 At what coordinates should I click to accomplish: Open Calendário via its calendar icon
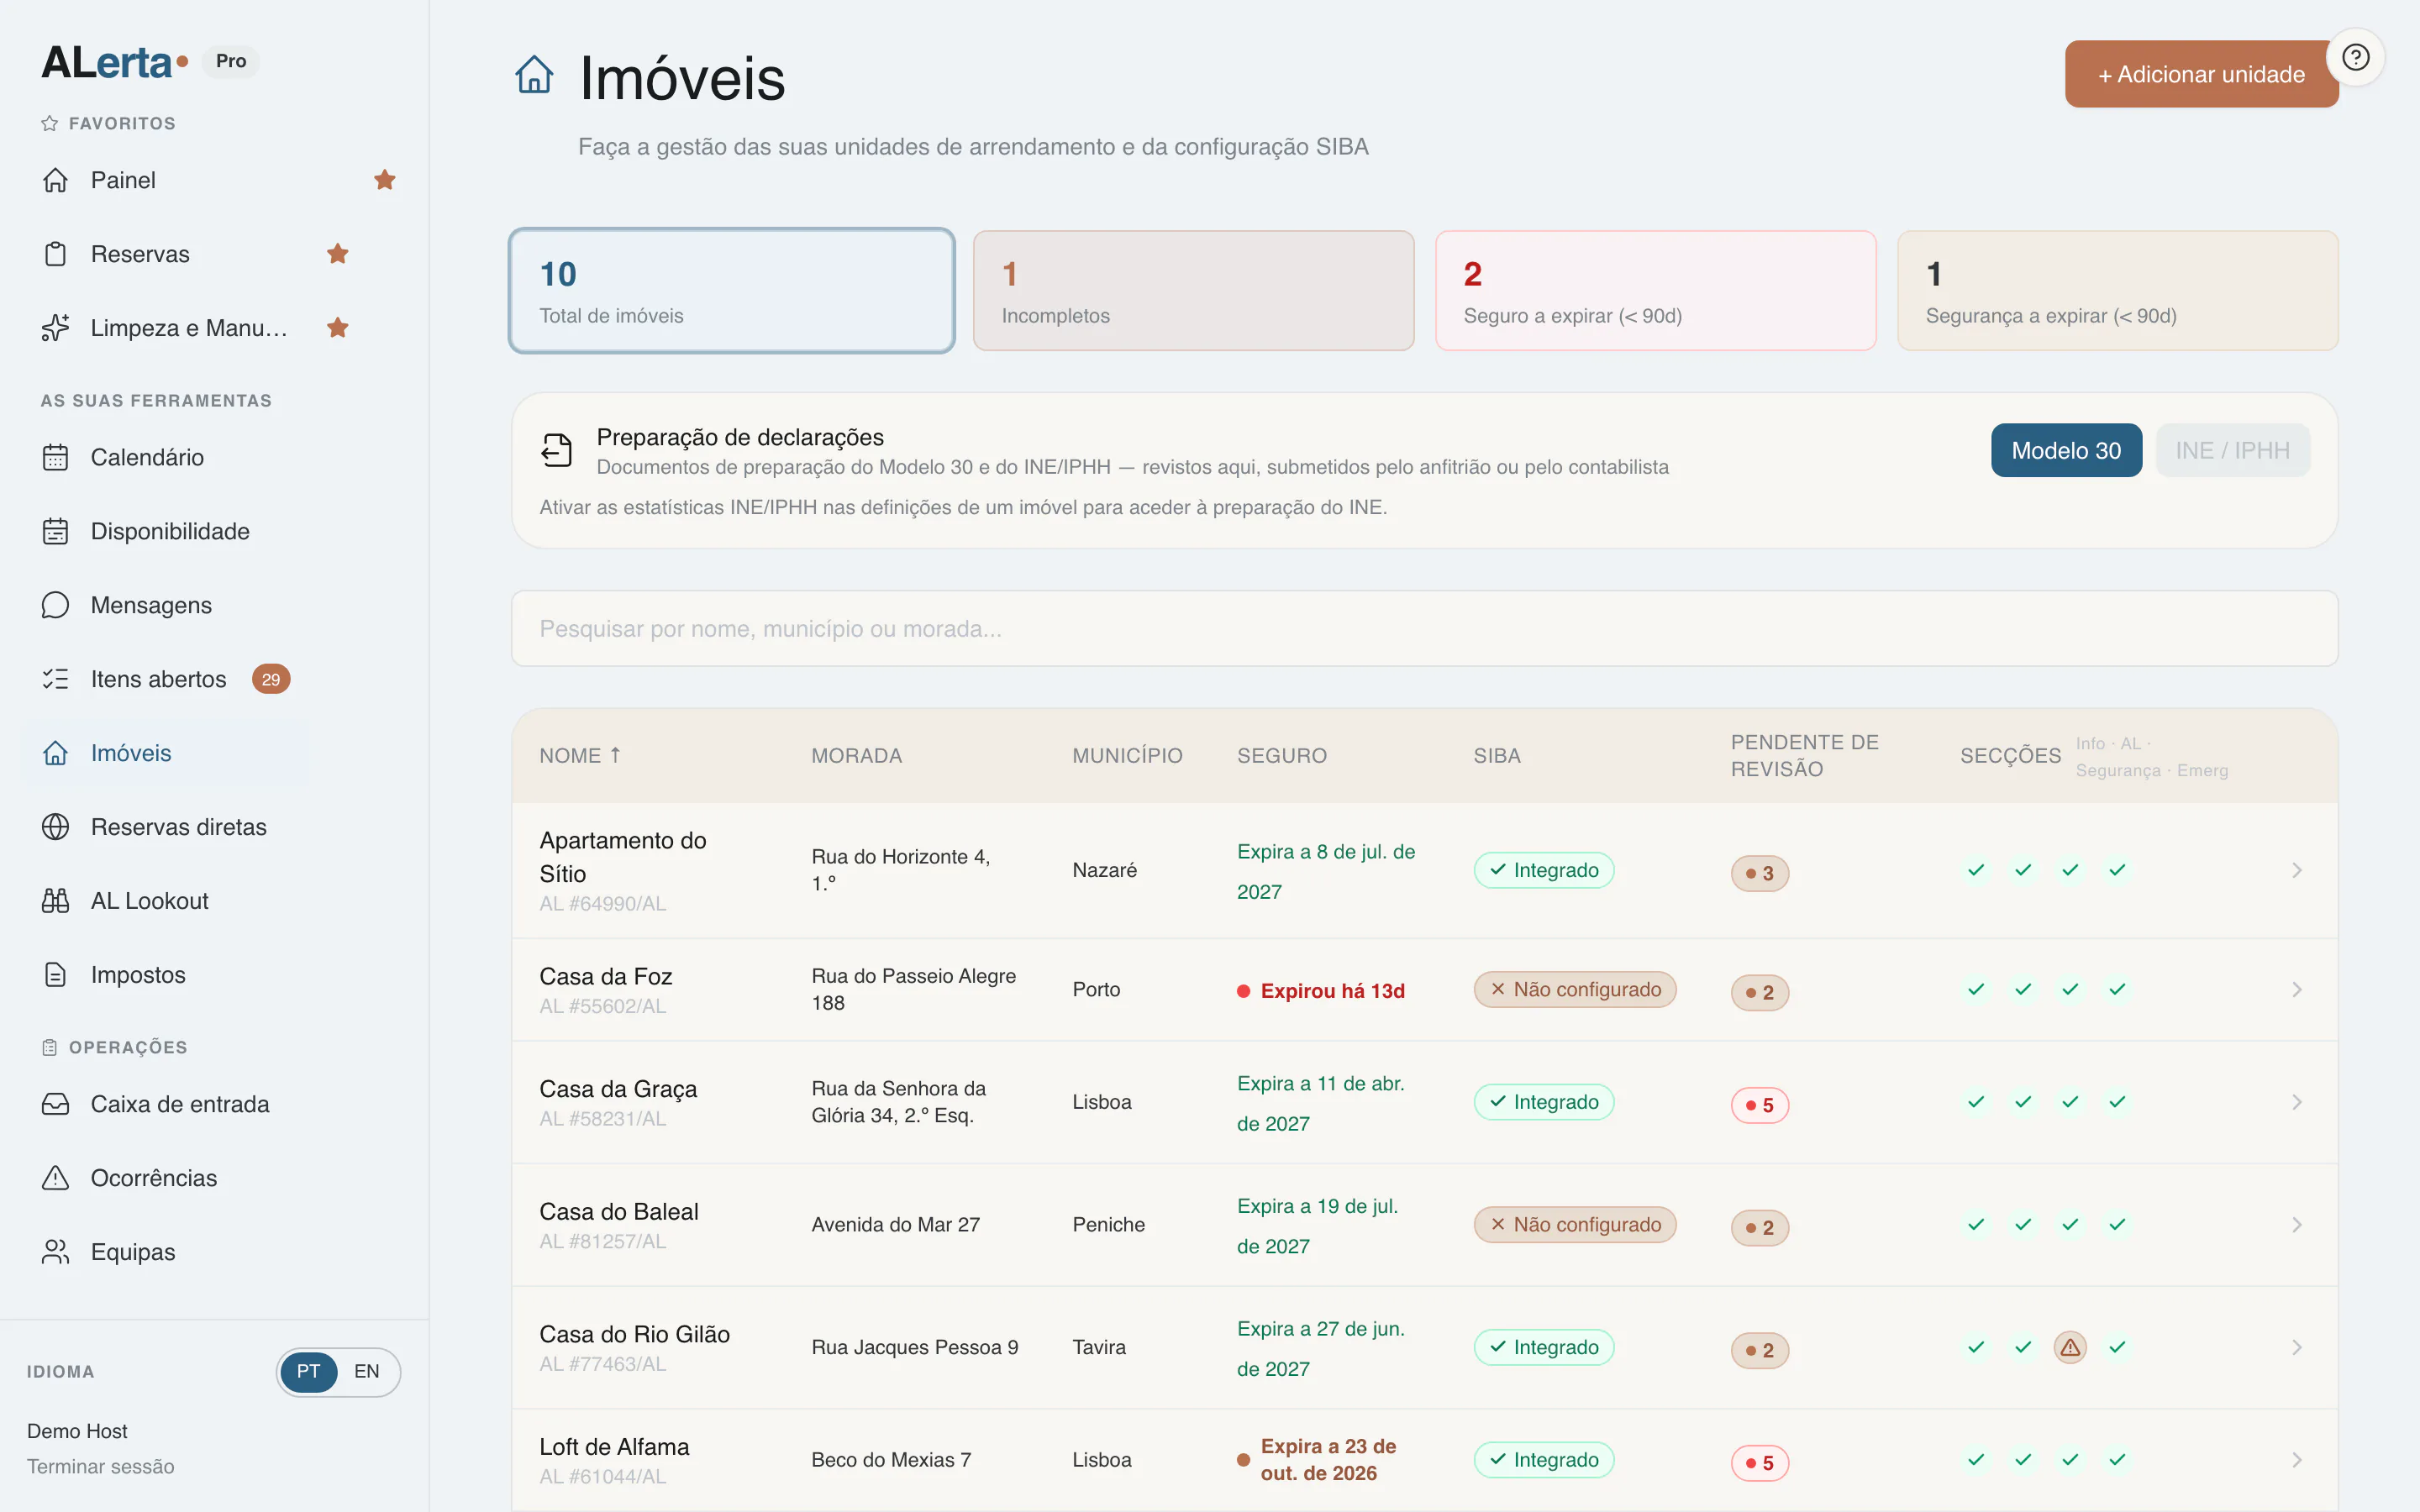(x=56, y=457)
